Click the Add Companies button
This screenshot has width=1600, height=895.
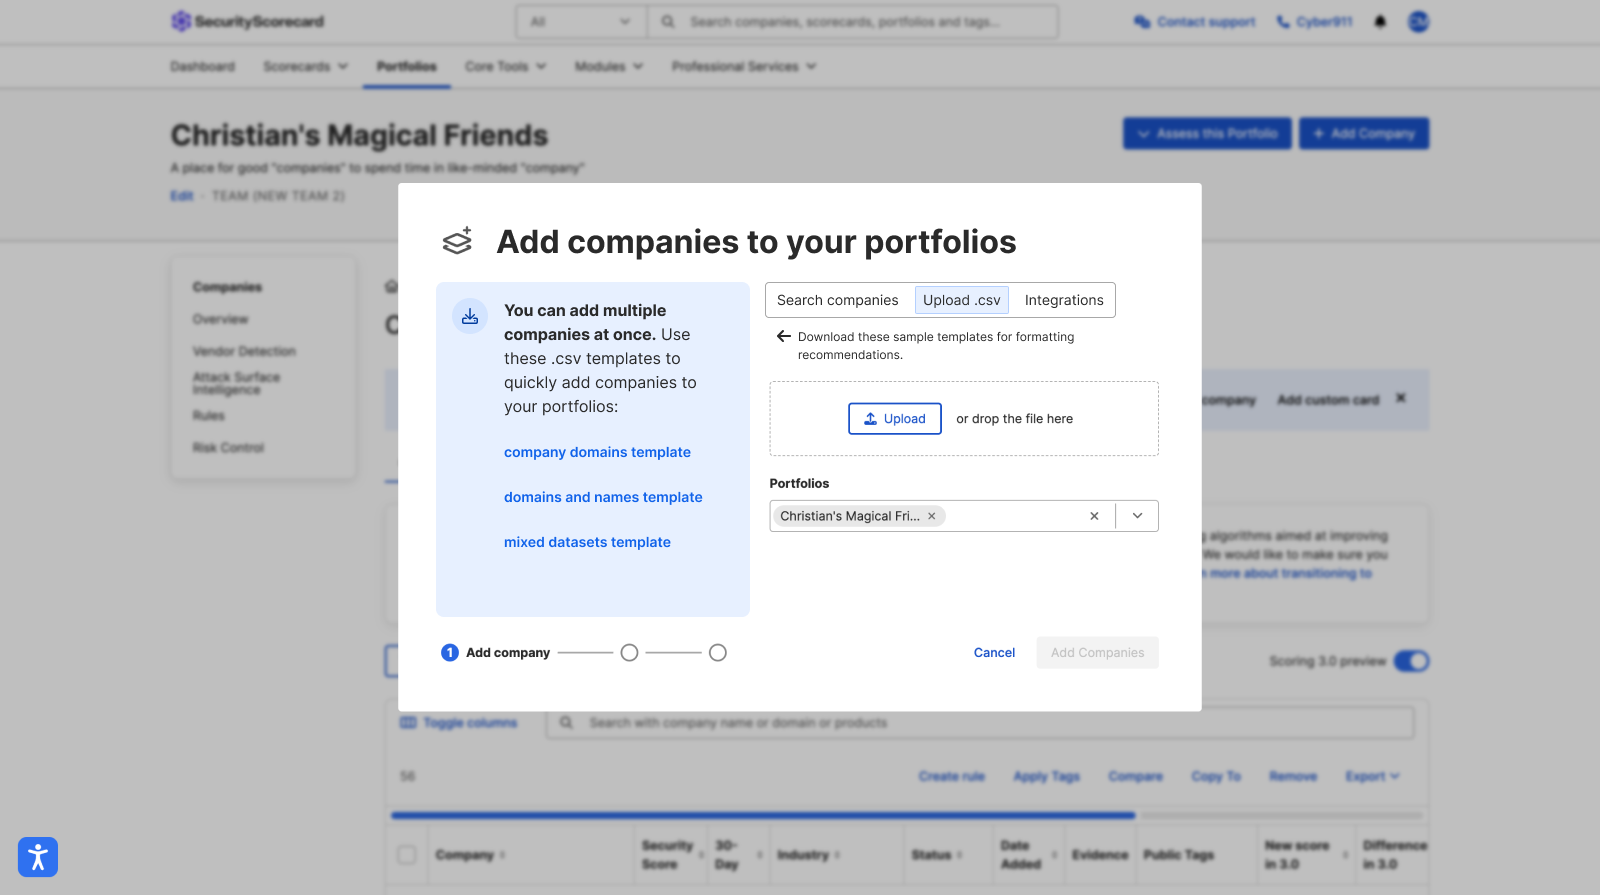1098,653
